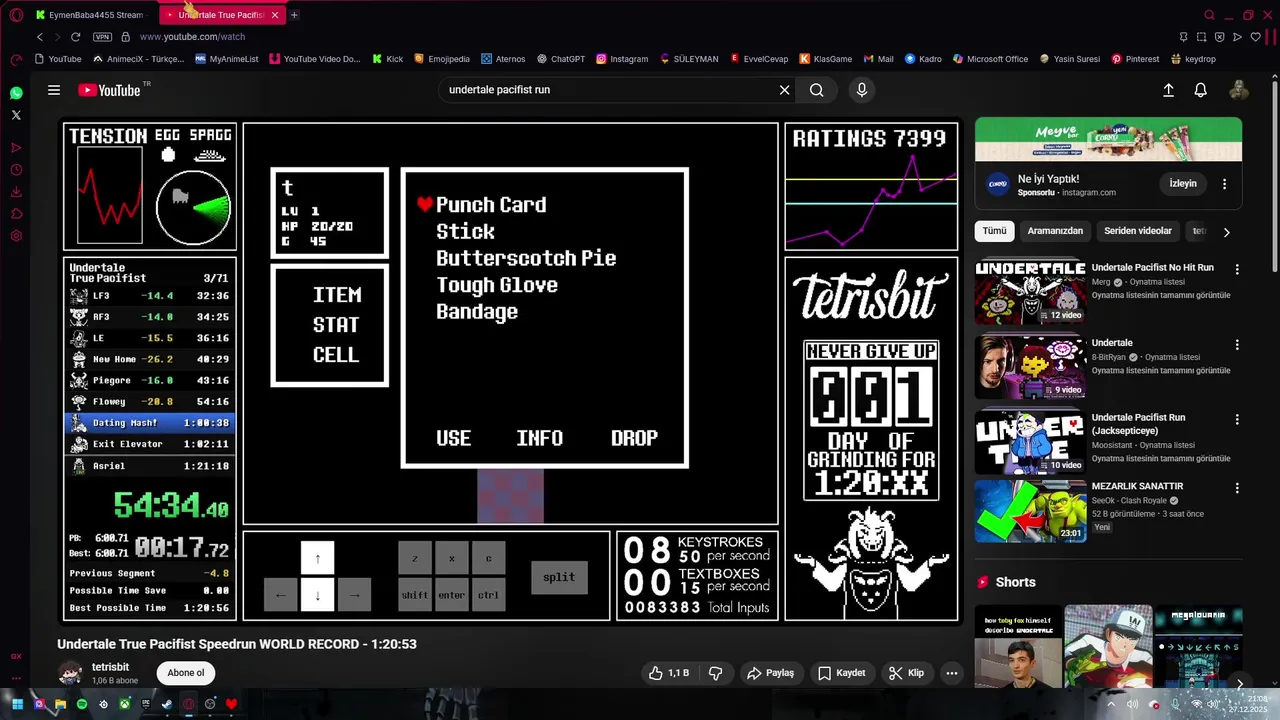1280x720 pixels.
Task: Click İzleyin on the sponsored ad
Action: (1183, 184)
